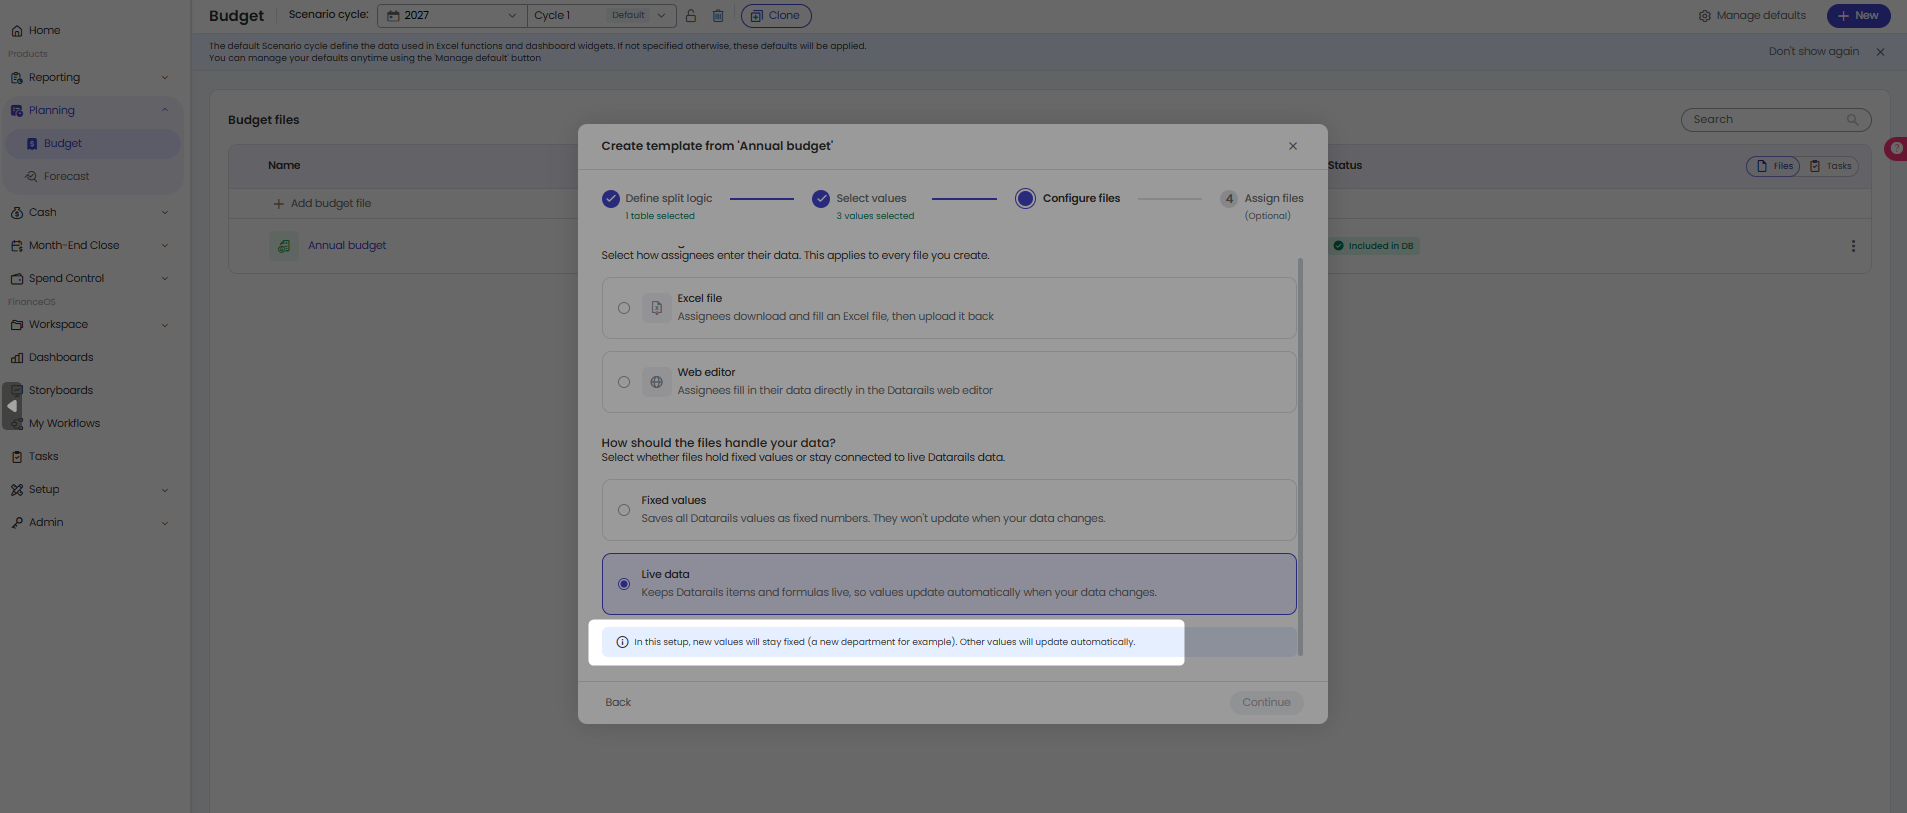This screenshot has height=813, width=1907.
Task: Click Don't show again link
Action: tap(1813, 52)
